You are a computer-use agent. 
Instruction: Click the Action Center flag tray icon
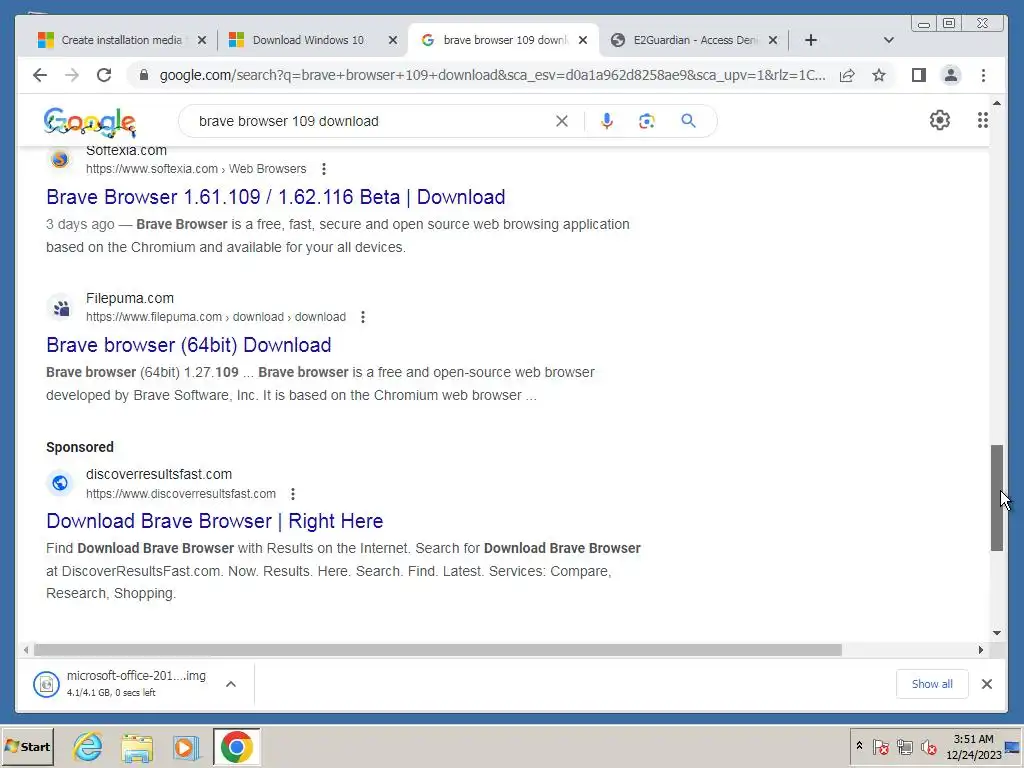pos(880,746)
